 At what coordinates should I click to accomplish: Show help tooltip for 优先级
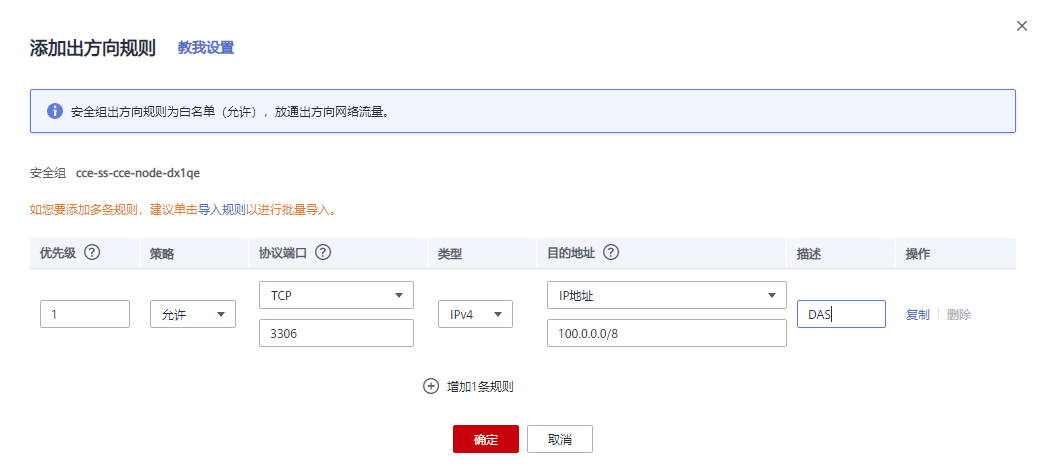(93, 253)
